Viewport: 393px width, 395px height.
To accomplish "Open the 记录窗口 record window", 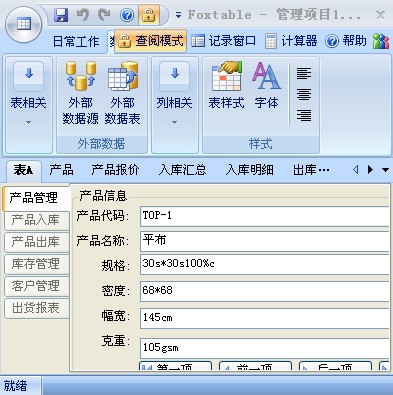I will click(224, 41).
